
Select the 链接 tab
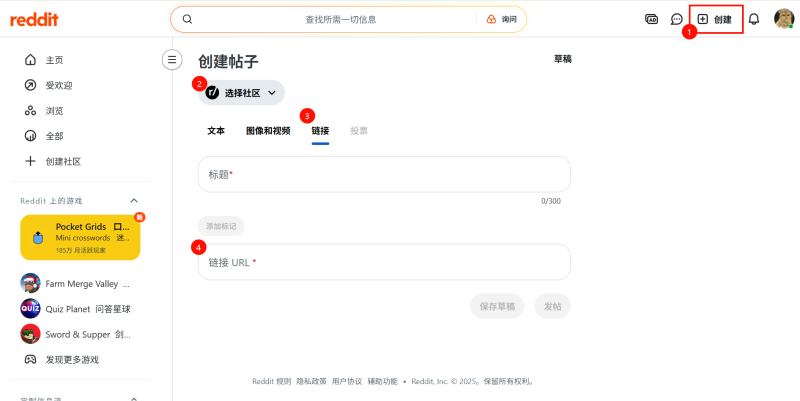[320, 131]
